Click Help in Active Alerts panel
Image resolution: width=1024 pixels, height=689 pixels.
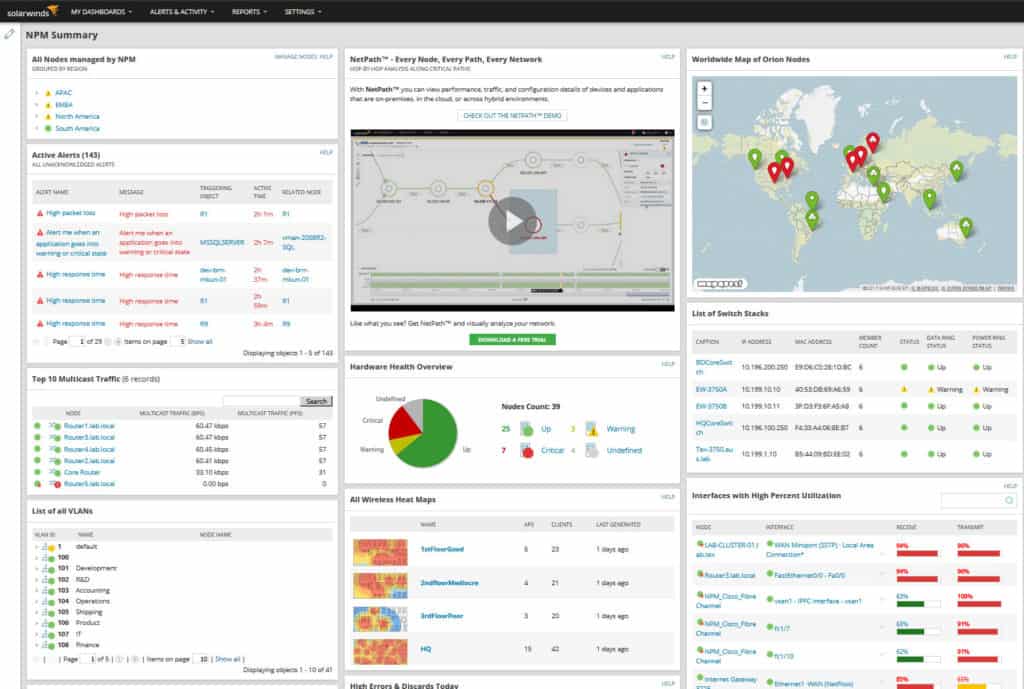326,152
